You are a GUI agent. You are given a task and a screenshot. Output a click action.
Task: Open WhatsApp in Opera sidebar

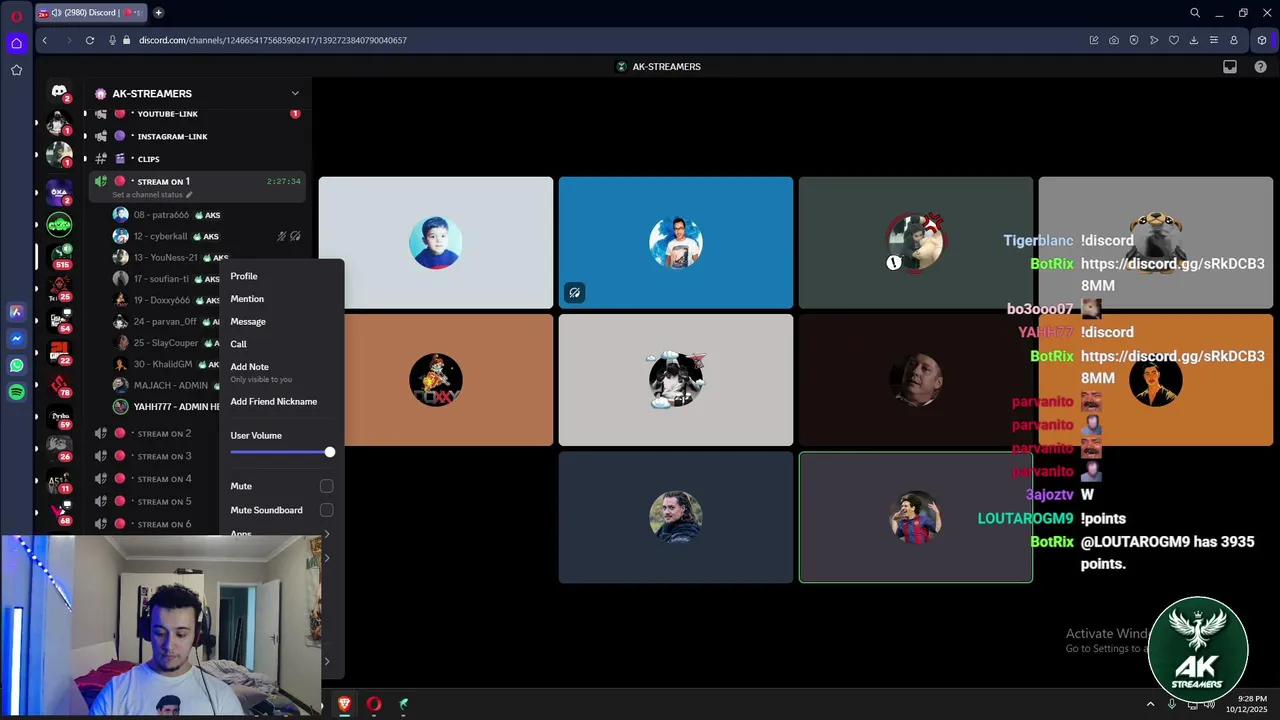16,366
